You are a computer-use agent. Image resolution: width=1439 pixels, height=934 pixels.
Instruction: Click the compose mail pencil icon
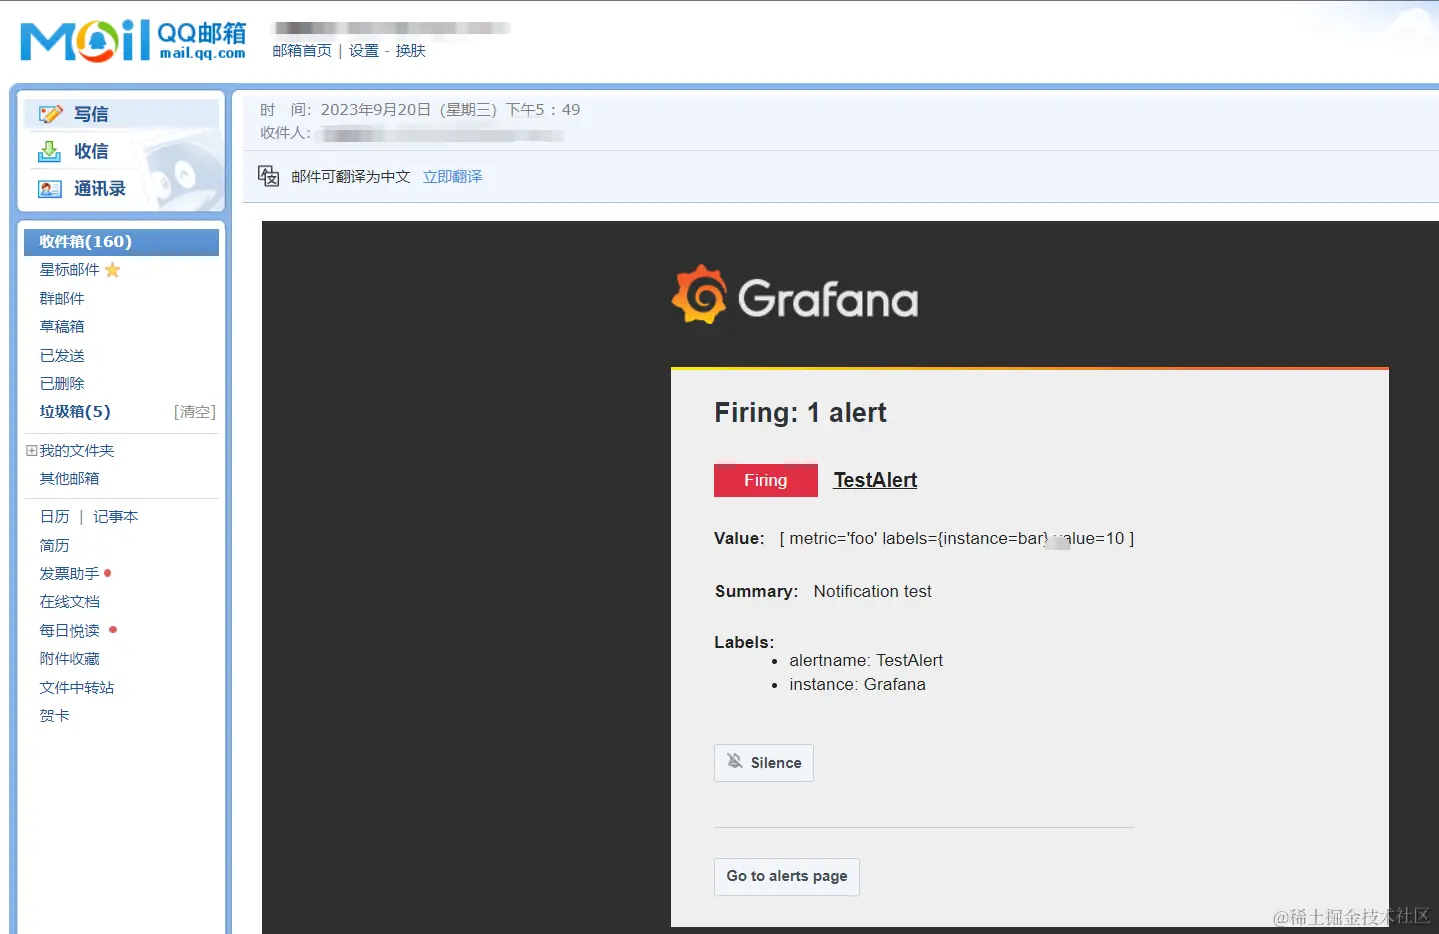pyautogui.click(x=50, y=114)
